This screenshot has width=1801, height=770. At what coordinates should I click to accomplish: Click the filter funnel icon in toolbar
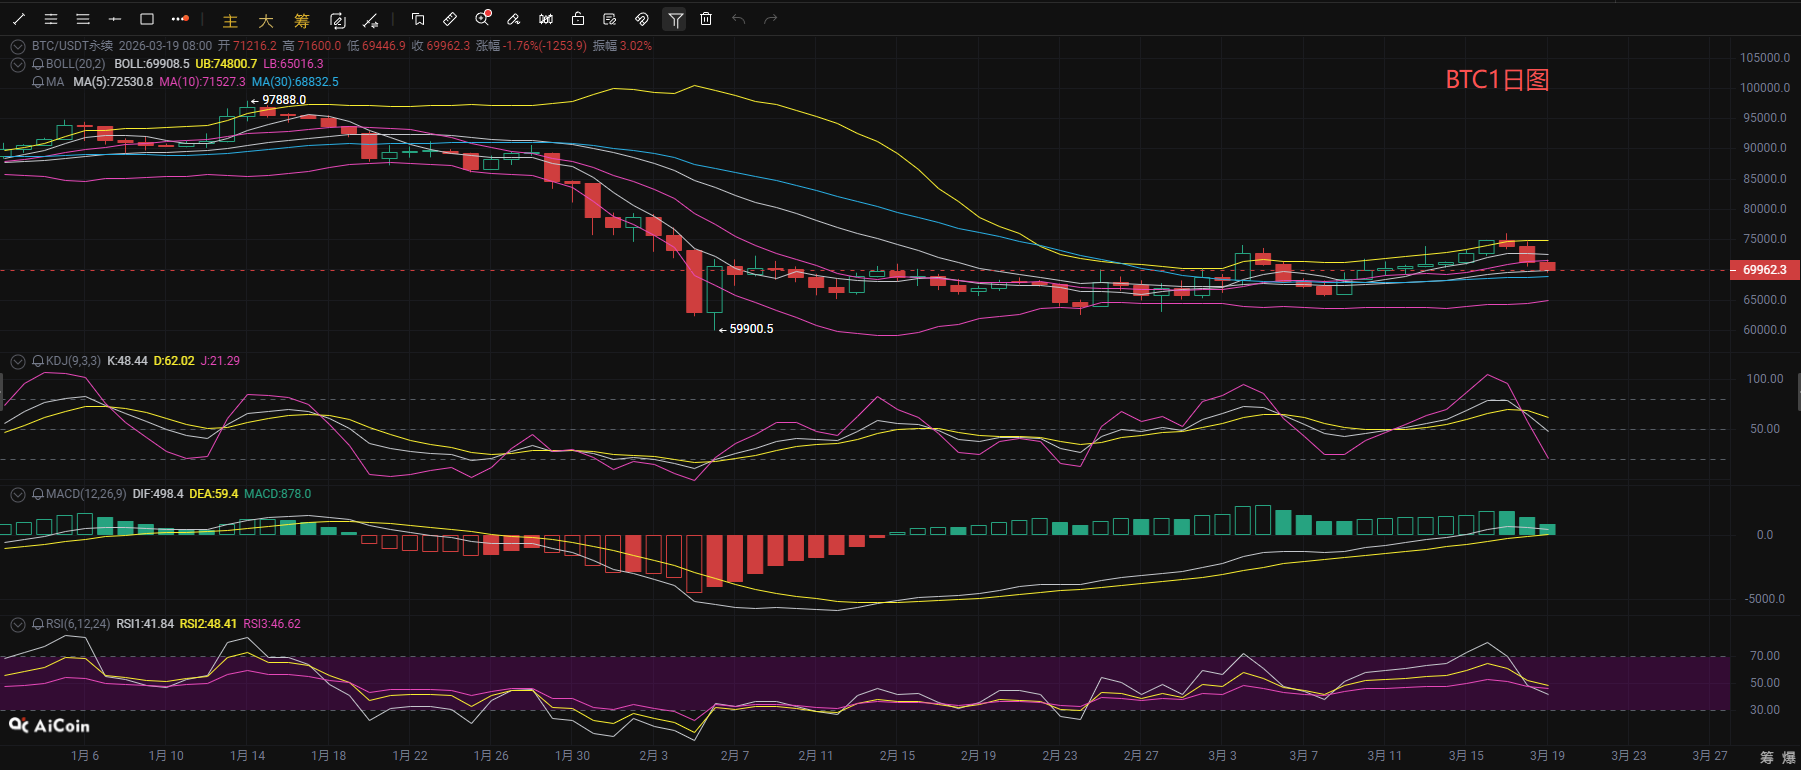pyautogui.click(x=675, y=19)
